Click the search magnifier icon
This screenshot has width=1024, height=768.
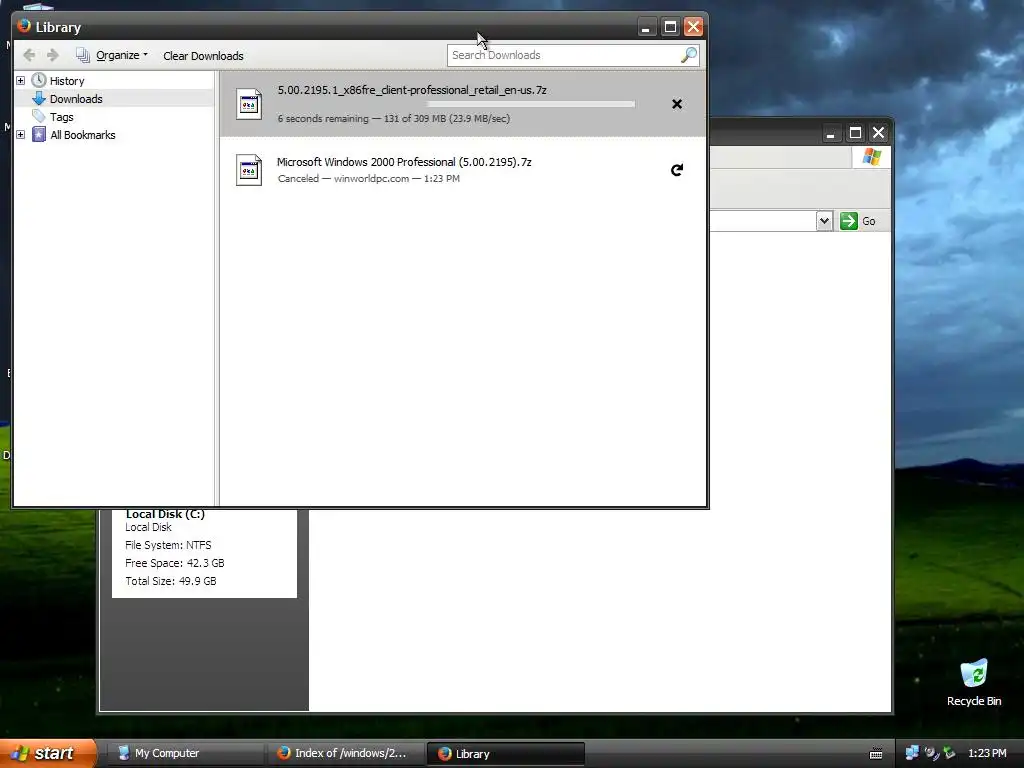click(689, 55)
